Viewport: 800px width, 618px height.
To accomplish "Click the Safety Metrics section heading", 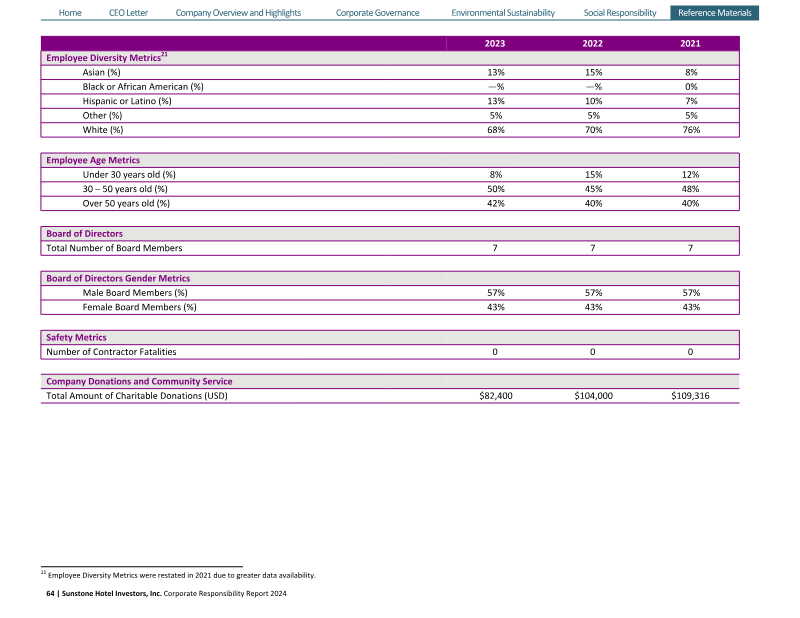I will tap(76, 337).
